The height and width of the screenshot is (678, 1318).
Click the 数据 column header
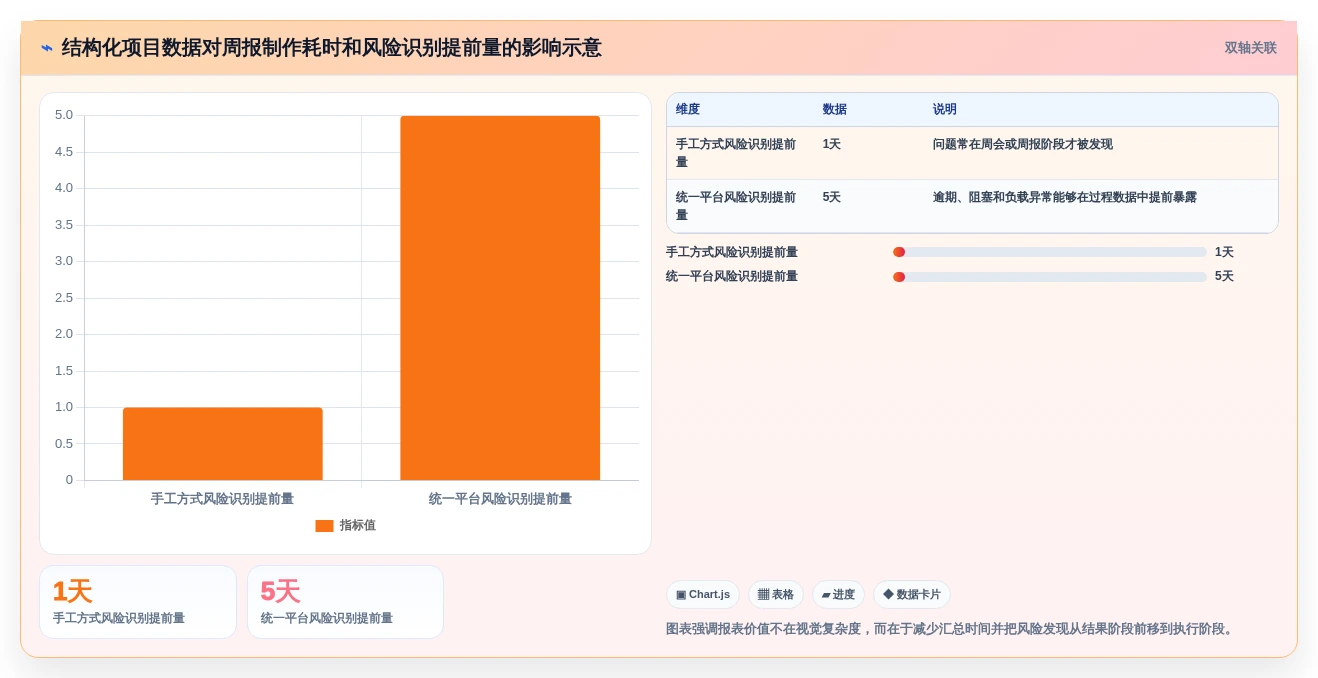[x=835, y=110]
